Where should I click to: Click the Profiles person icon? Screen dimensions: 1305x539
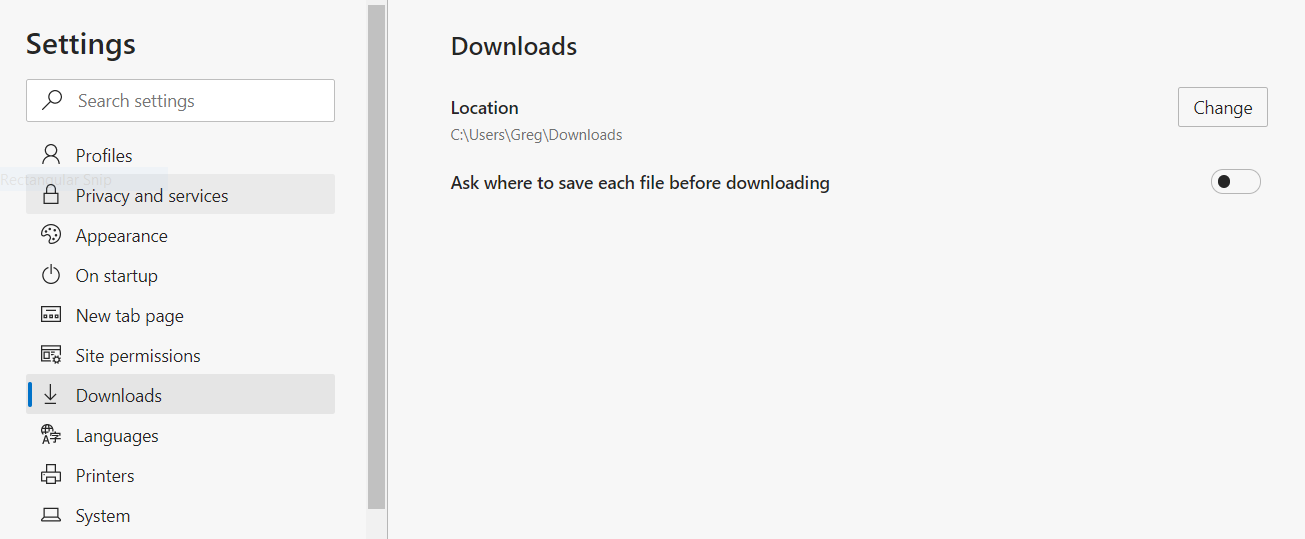[50, 155]
